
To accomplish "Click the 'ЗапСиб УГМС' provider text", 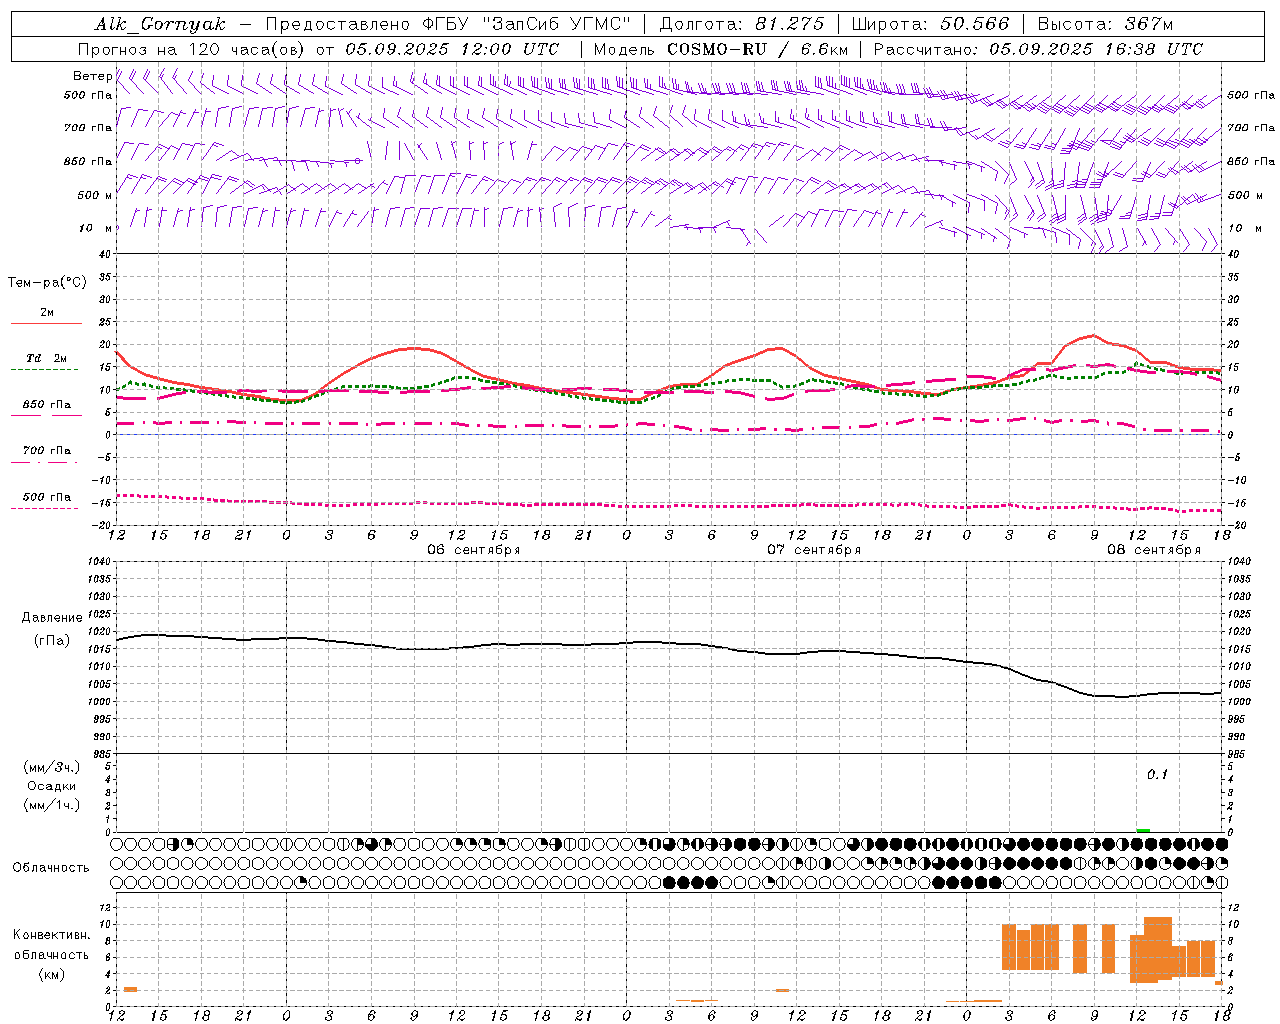I will (x=556, y=24).
